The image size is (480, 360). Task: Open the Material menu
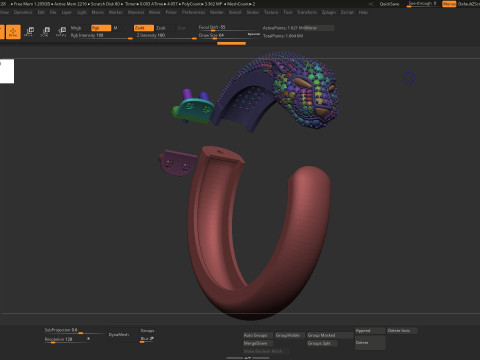tap(136, 12)
